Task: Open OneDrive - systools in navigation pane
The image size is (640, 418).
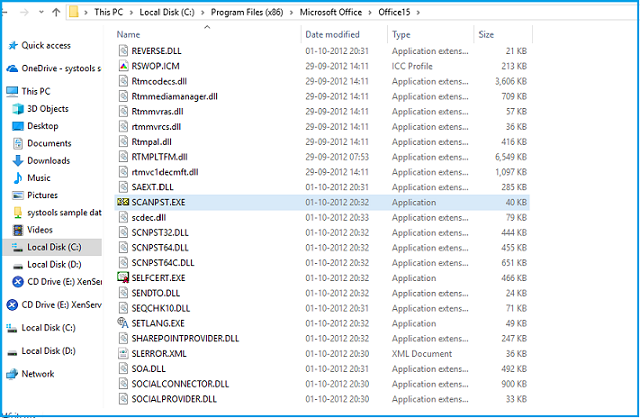Action: (x=61, y=68)
